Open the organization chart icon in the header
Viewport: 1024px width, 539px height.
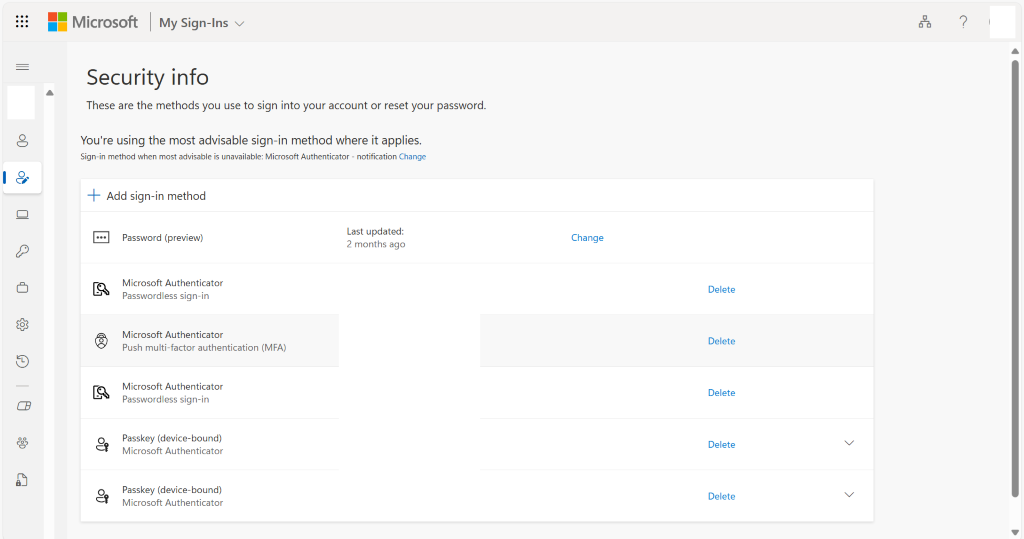(925, 22)
